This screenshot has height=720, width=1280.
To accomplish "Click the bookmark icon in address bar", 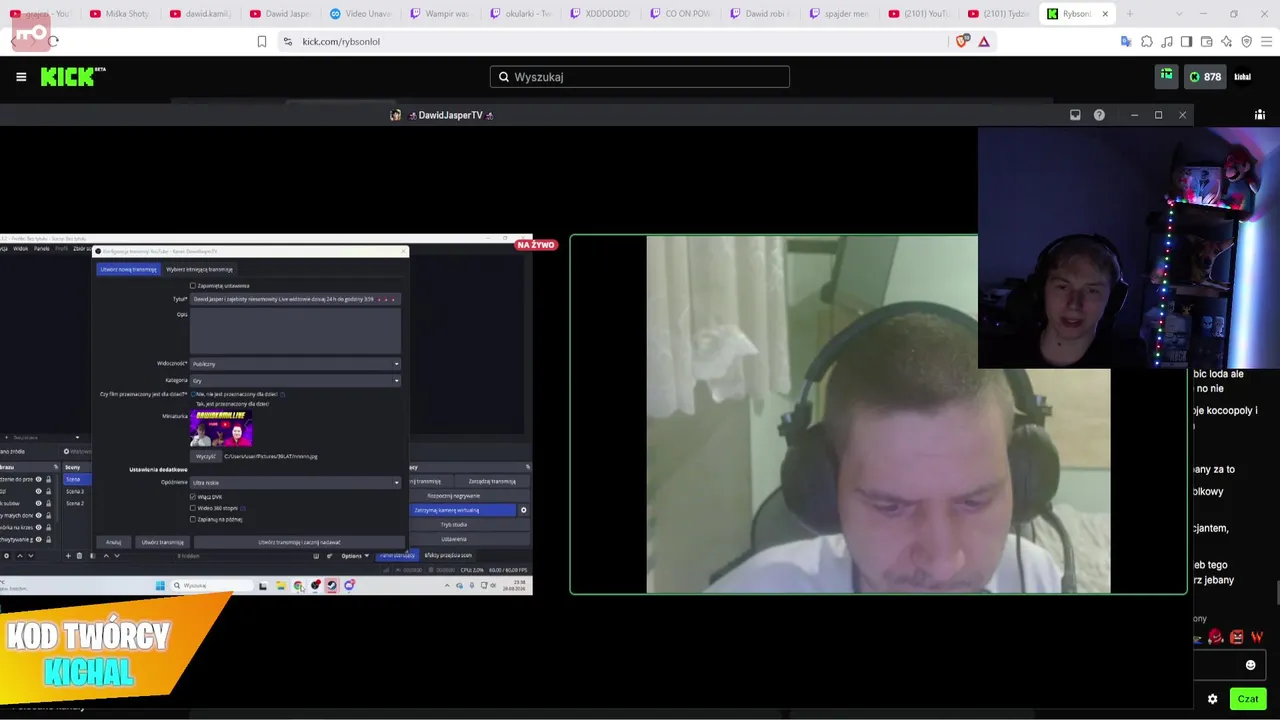I will point(262,41).
